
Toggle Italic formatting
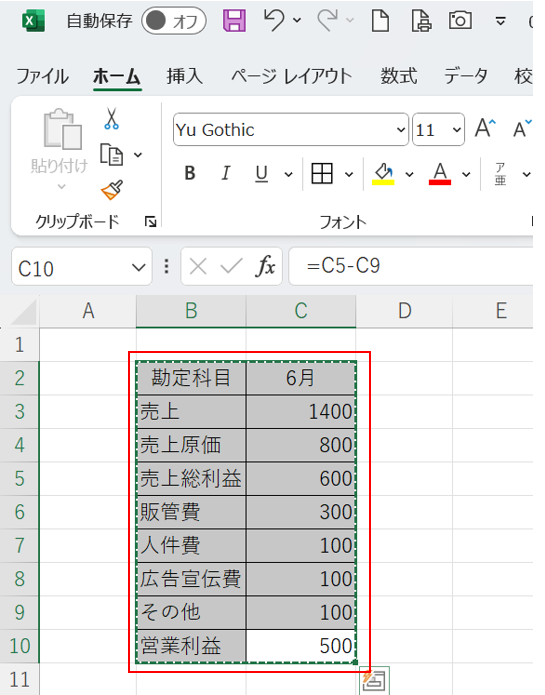tap(226, 173)
